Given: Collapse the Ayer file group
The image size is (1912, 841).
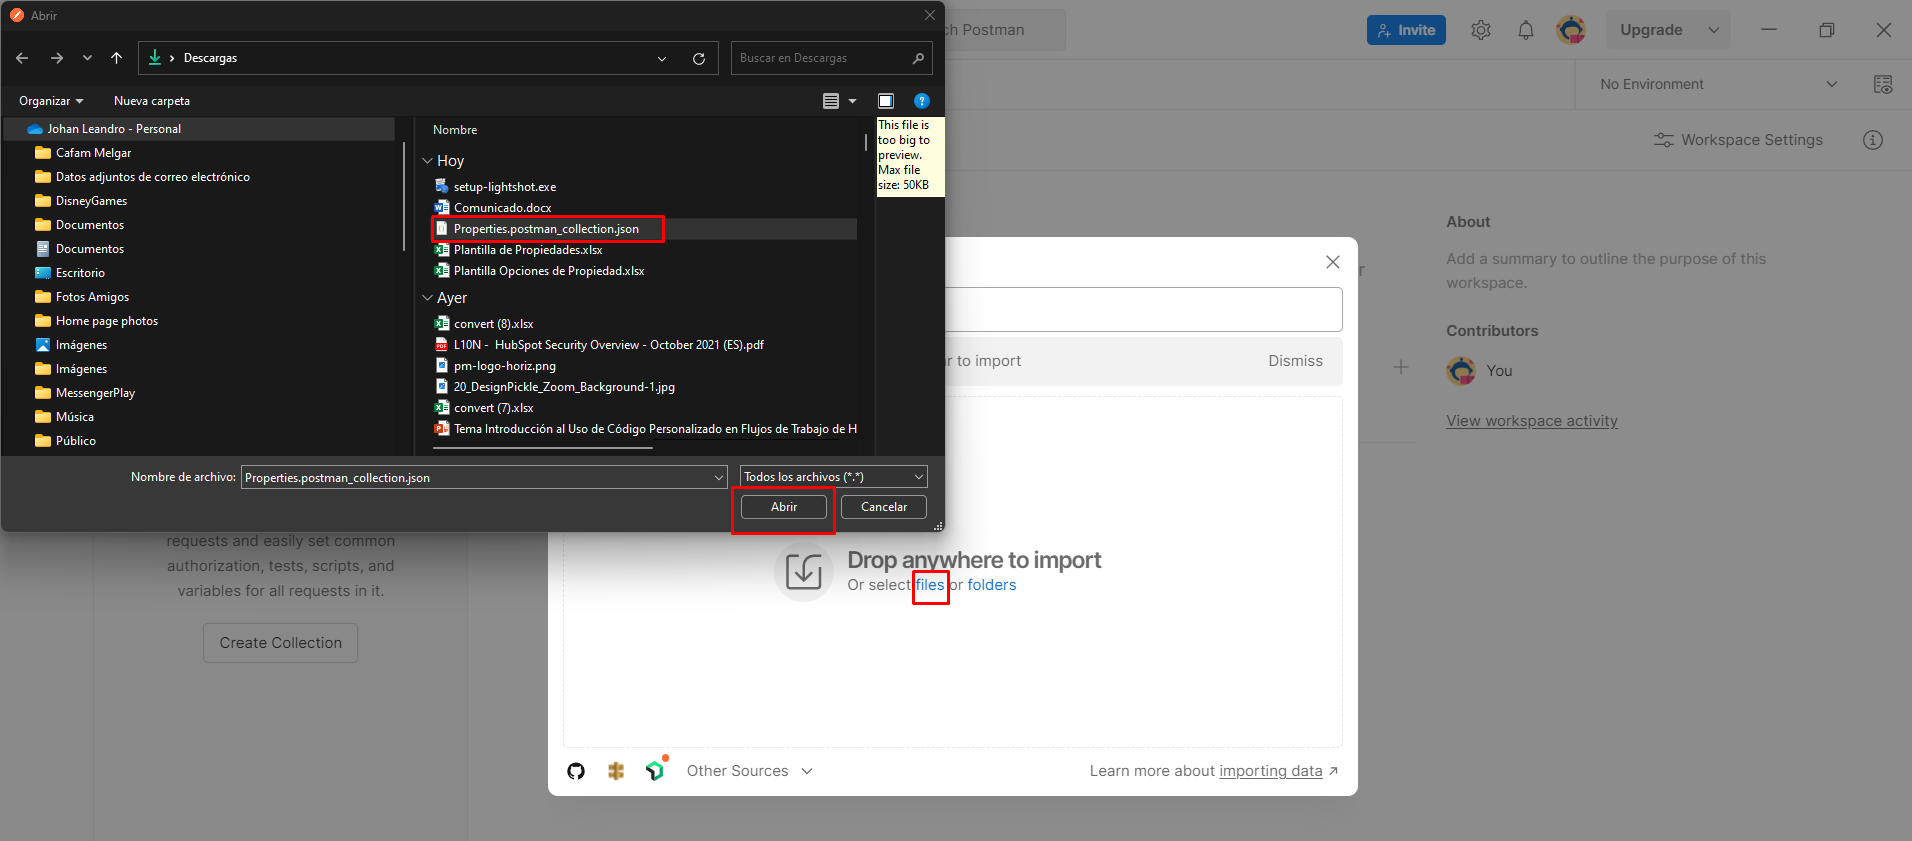Looking at the screenshot, I should tap(428, 298).
